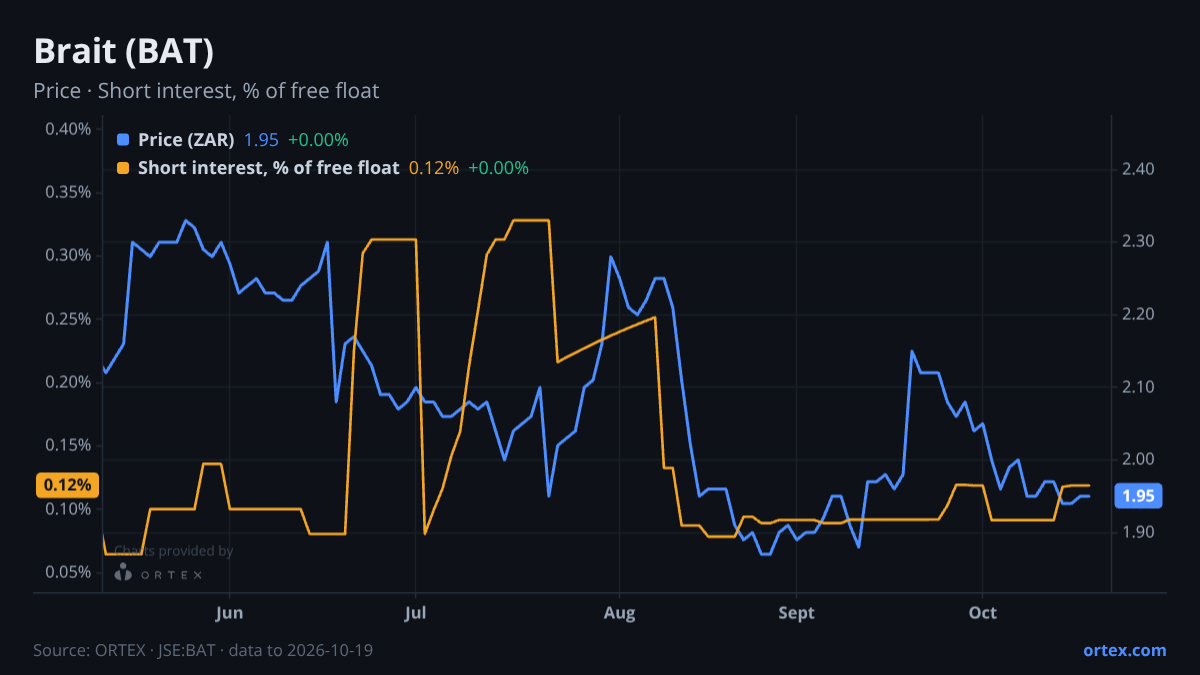
Task: Click the source note 'data to 2026-10-19'
Action: pyautogui.click(x=301, y=650)
